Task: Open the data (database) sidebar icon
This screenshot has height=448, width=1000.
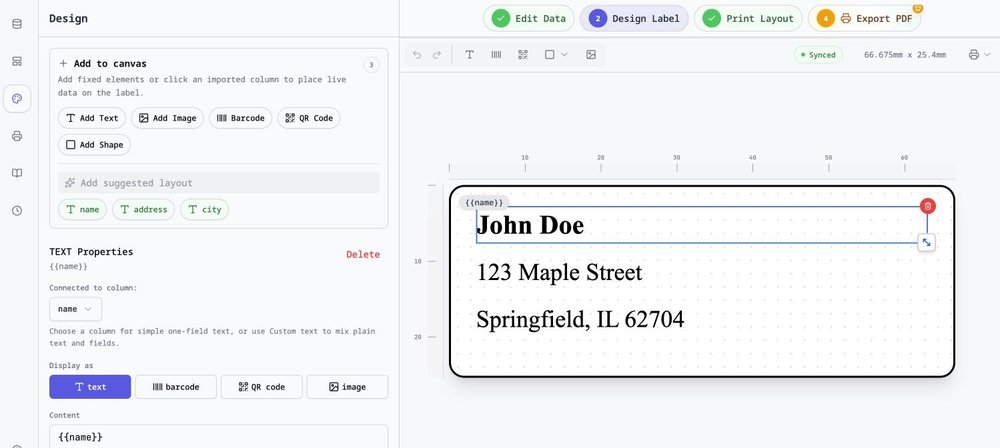Action: [17, 24]
